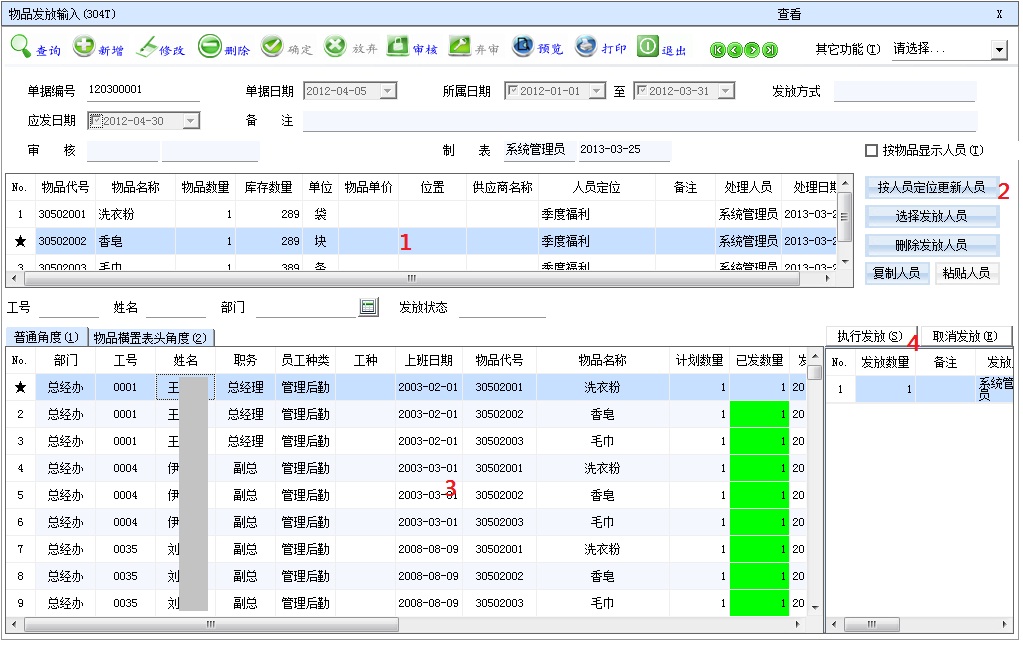1023x645 pixels.
Task: Switch to 普通角度(1) tab
Action: pyautogui.click(x=46, y=337)
